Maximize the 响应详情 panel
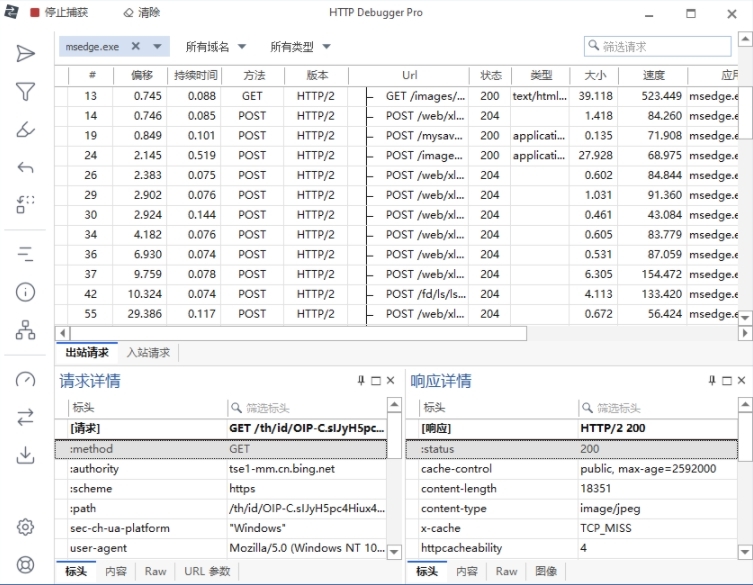 727,380
